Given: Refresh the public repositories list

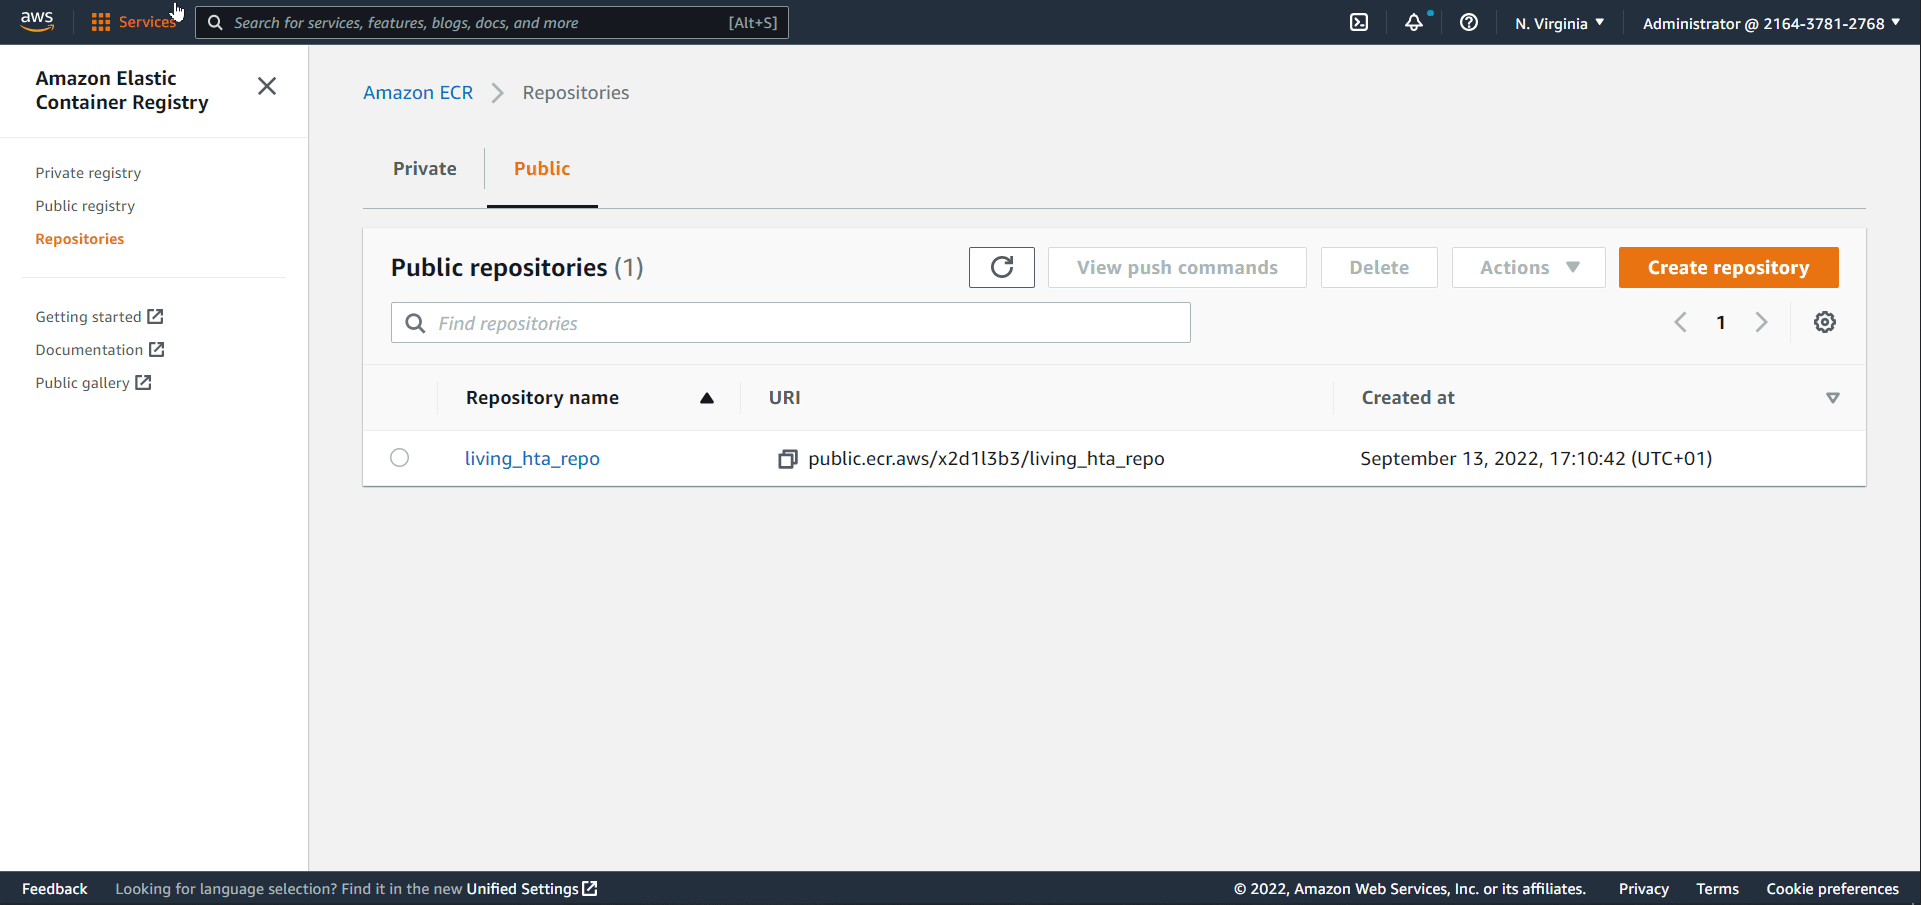Looking at the screenshot, I should [x=1001, y=267].
